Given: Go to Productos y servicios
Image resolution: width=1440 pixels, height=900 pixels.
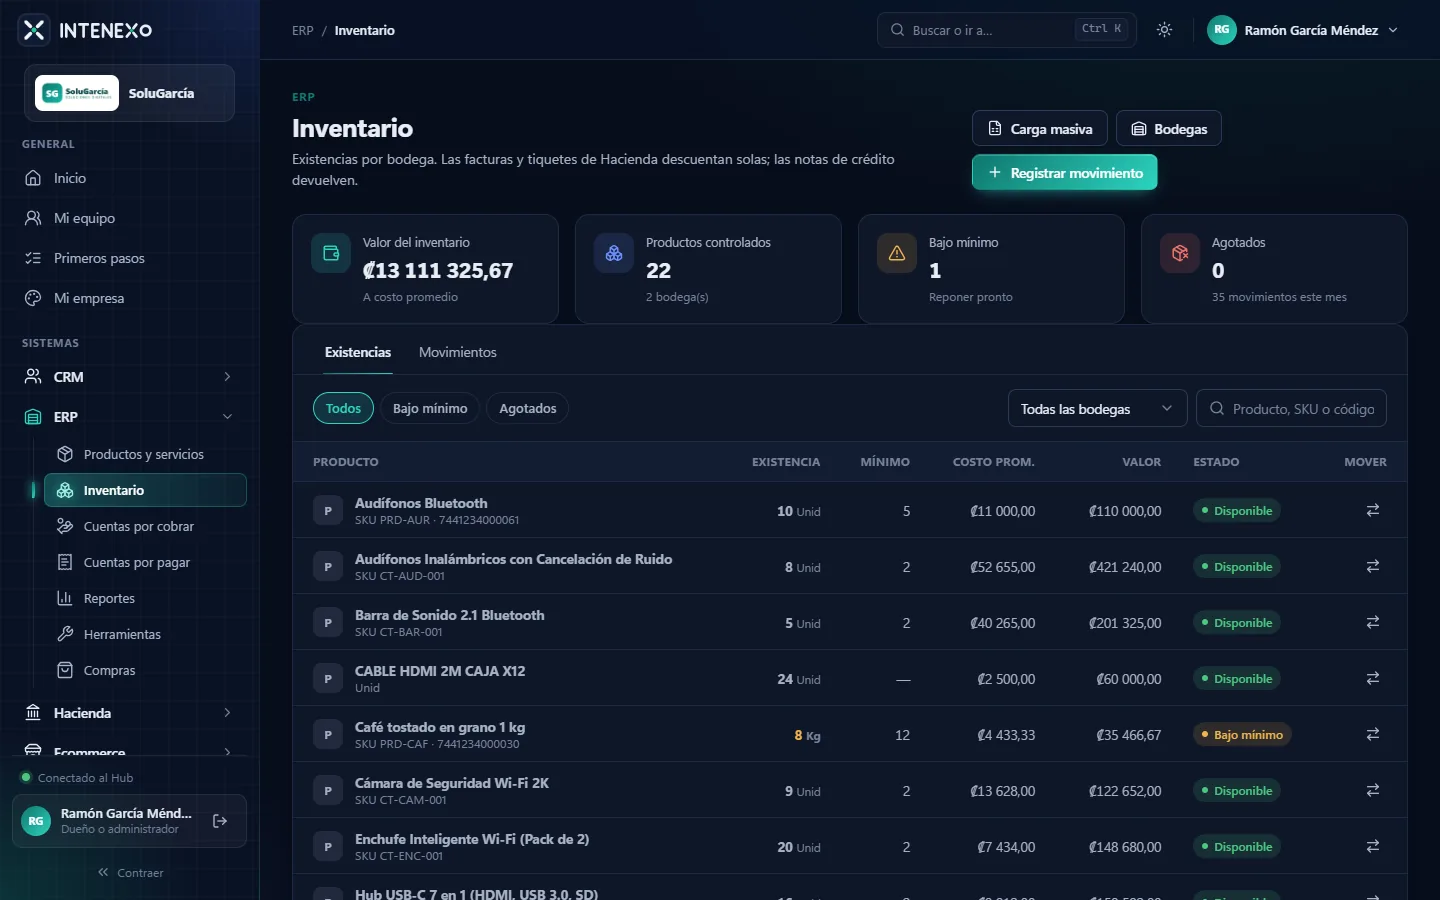Looking at the screenshot, I should pos(145,454).
